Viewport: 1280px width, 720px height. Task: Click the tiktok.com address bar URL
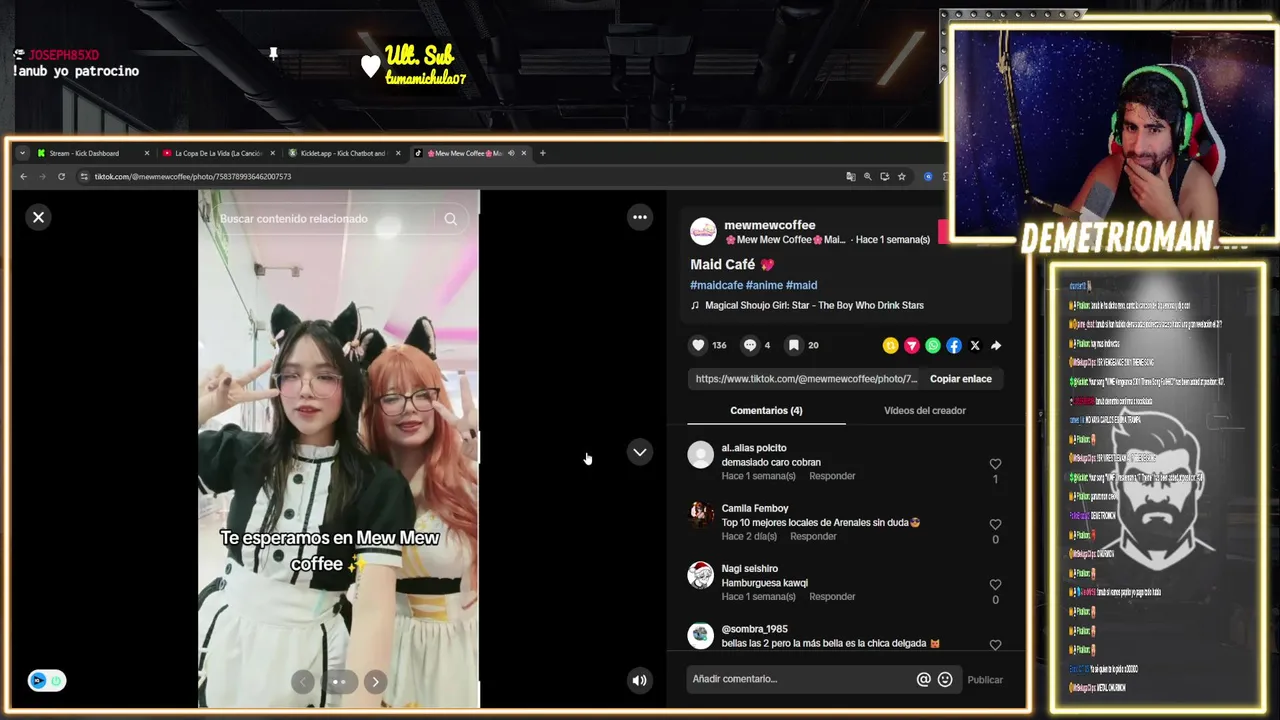point(193,177)
